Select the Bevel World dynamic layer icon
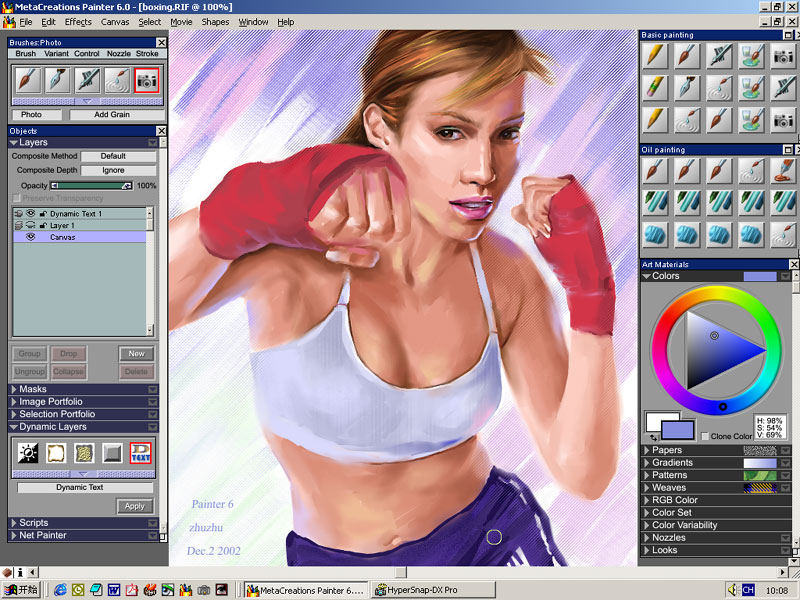800x600 pixels. (113, 453)
